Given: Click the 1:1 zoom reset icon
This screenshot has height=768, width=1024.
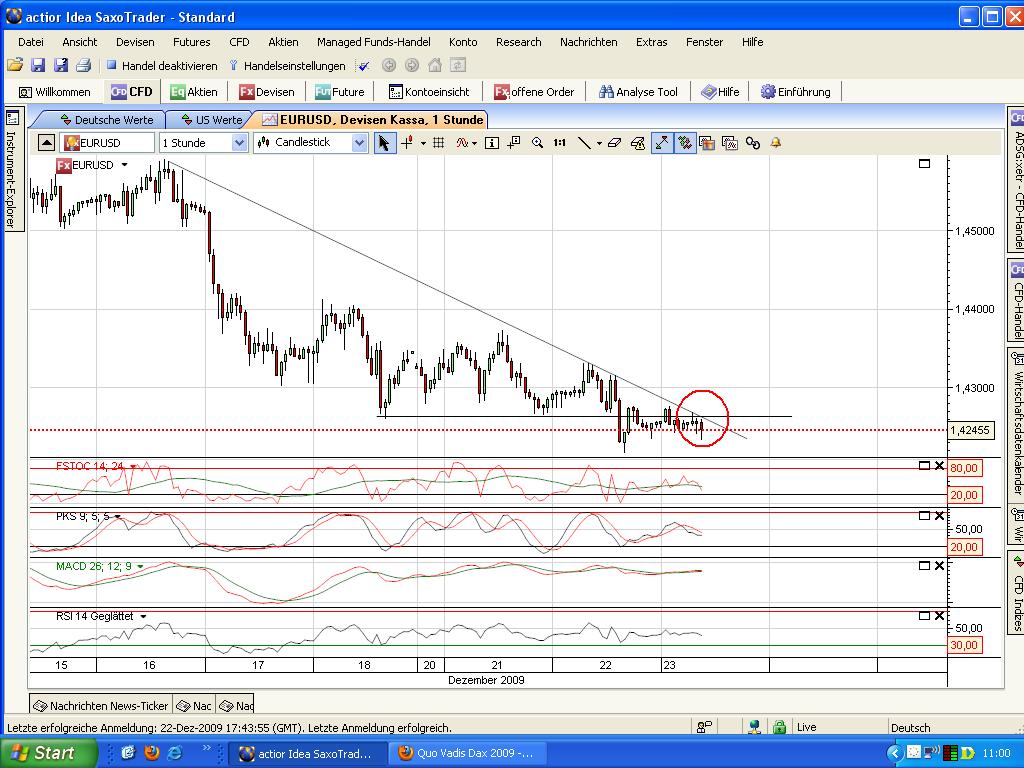Looking at the screenshot, I should (x=559, y=143).
